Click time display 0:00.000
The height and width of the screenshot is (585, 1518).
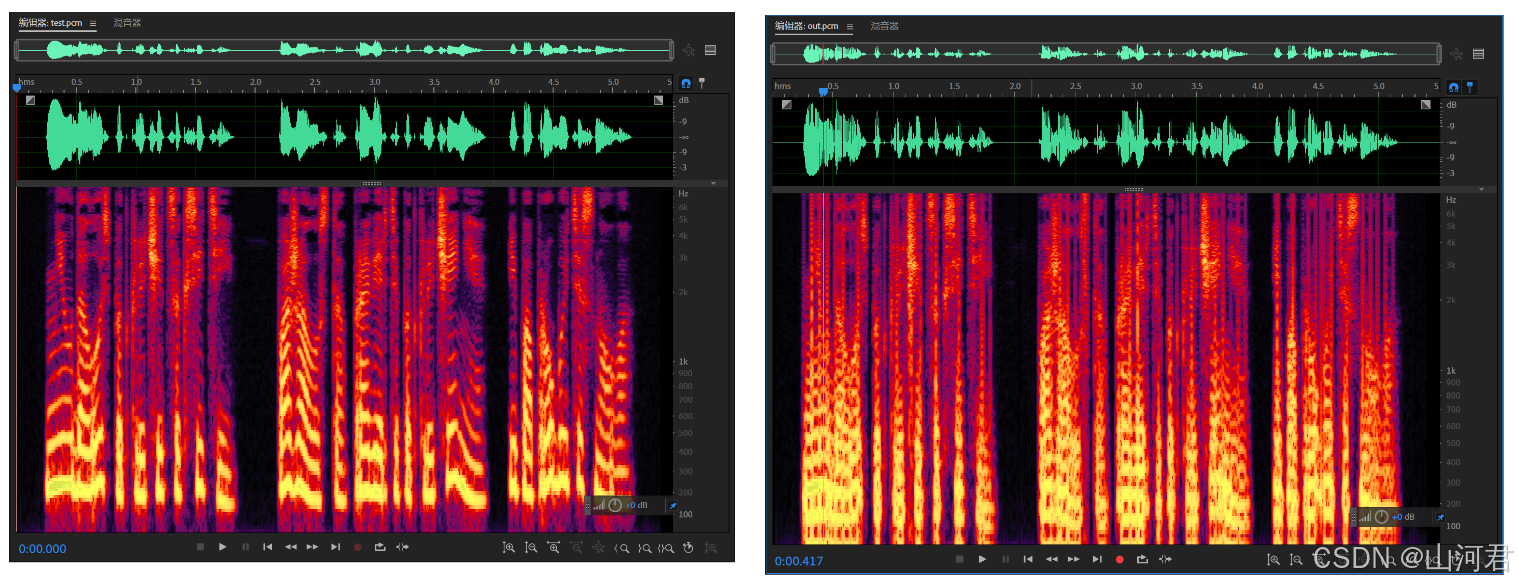click(42, 548)
